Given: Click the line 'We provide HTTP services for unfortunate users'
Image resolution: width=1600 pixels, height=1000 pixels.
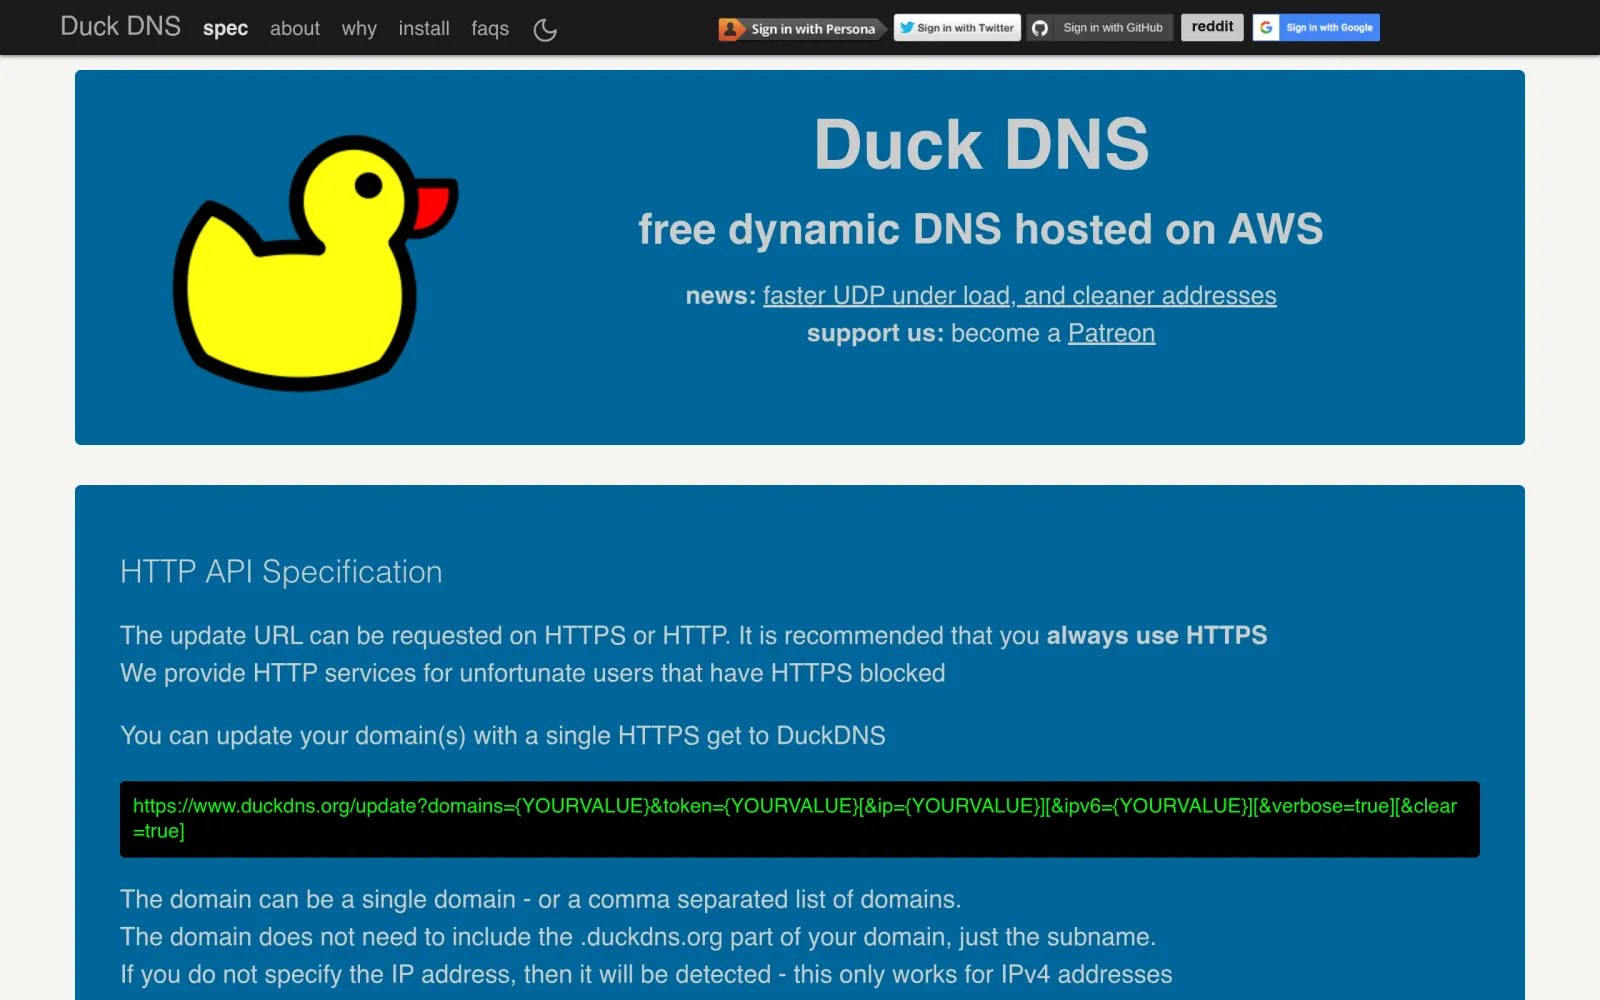Looking at the screenshot, I should (532, 673).
